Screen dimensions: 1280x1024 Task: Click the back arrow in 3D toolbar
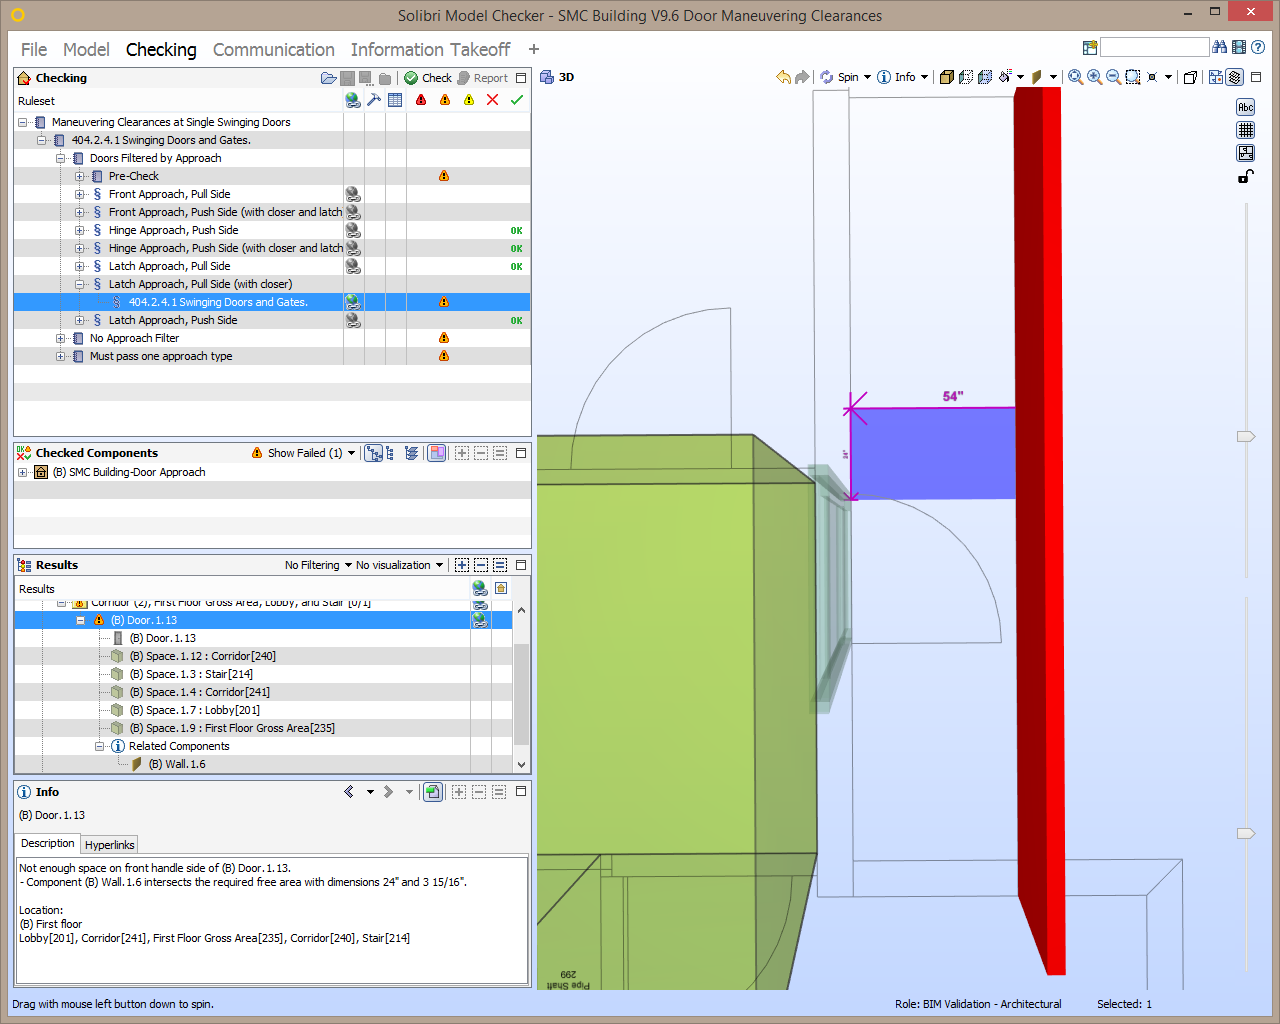point(783,77)
